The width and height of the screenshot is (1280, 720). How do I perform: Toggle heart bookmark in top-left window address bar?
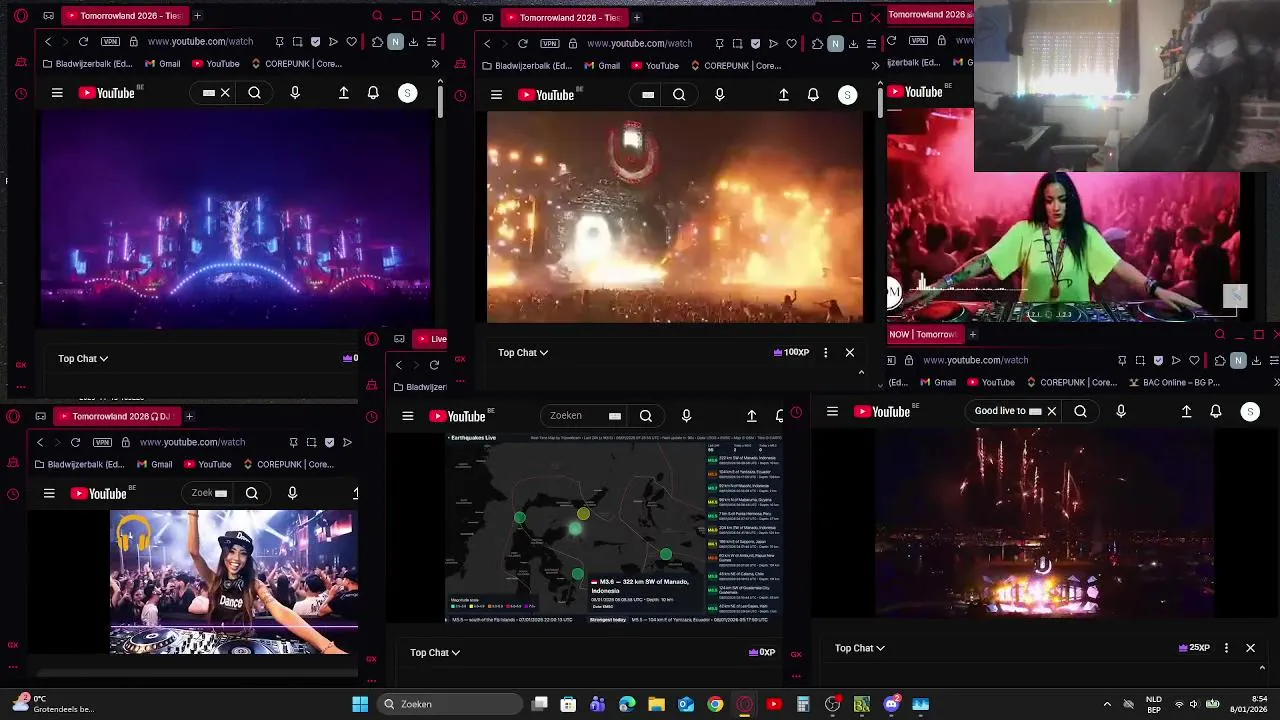pos(352,42)
